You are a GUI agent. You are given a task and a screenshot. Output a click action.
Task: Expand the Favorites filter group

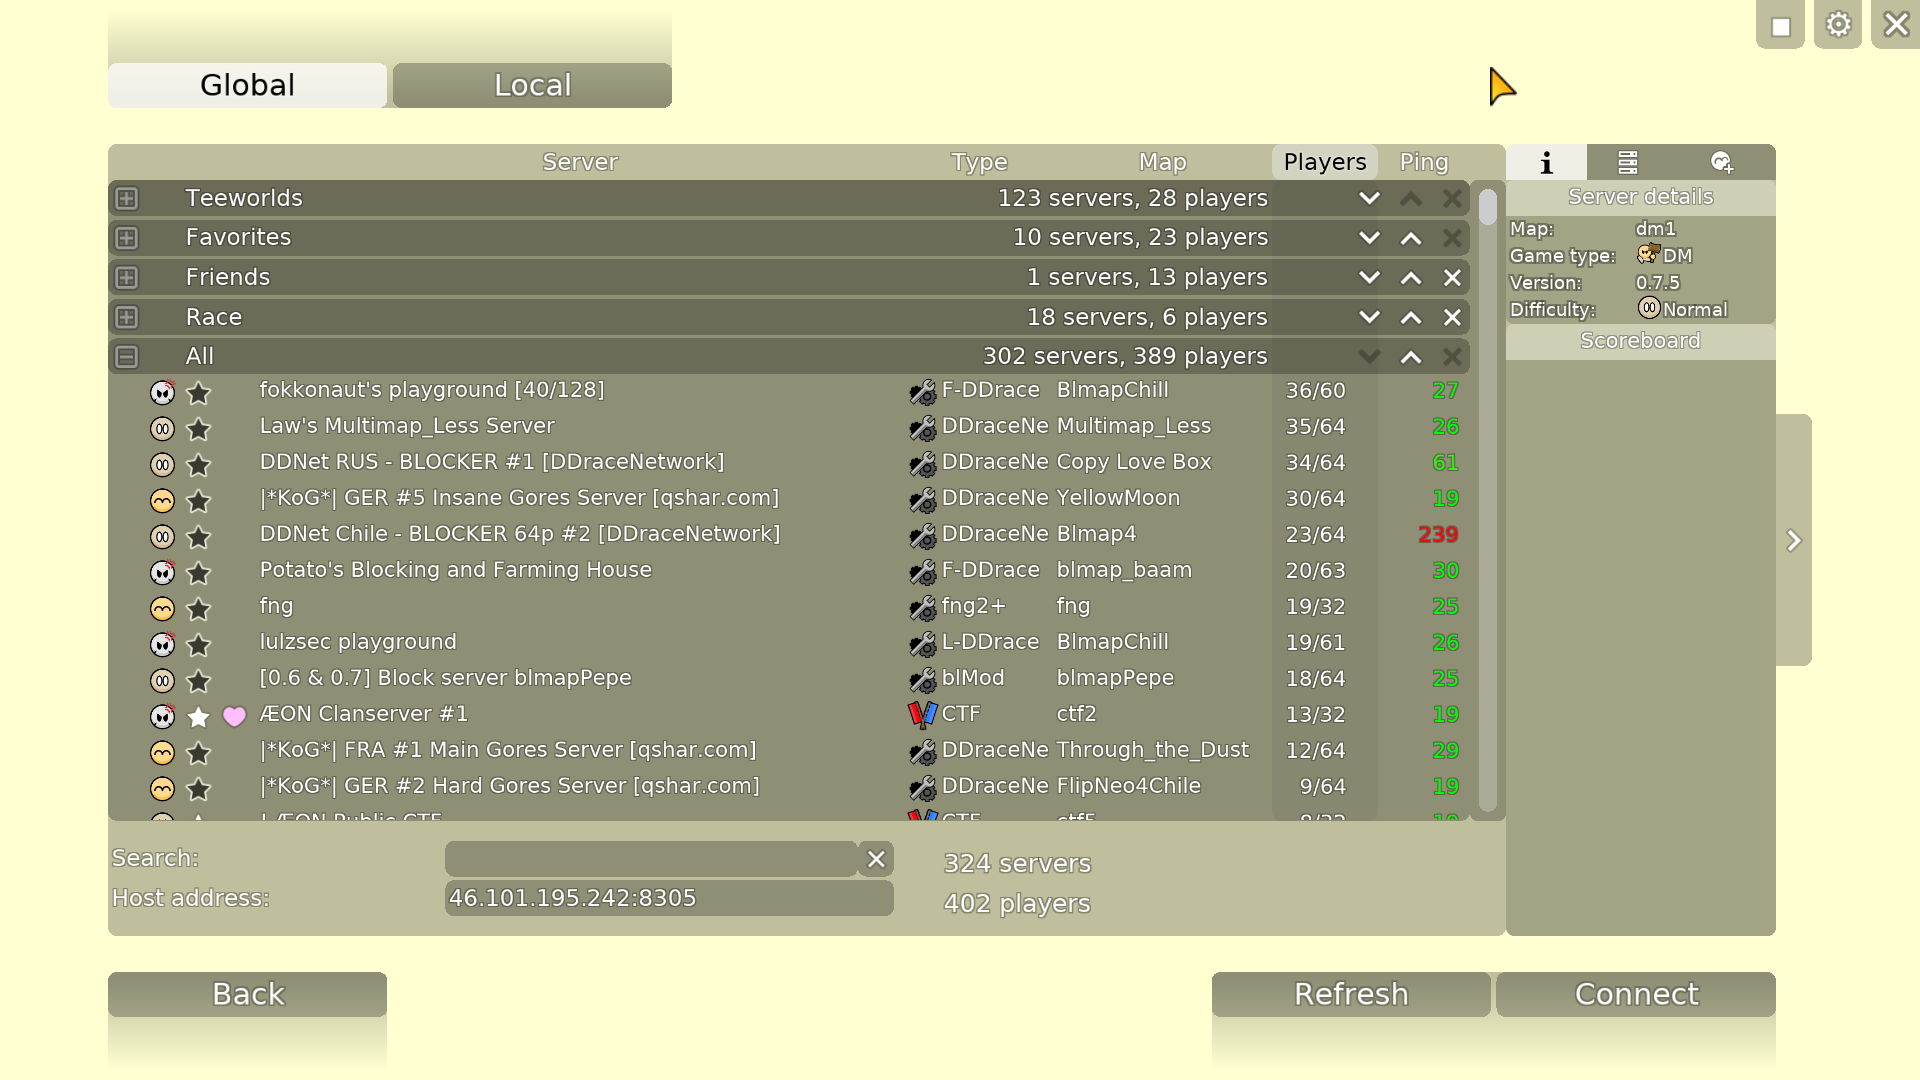point(126,238)
